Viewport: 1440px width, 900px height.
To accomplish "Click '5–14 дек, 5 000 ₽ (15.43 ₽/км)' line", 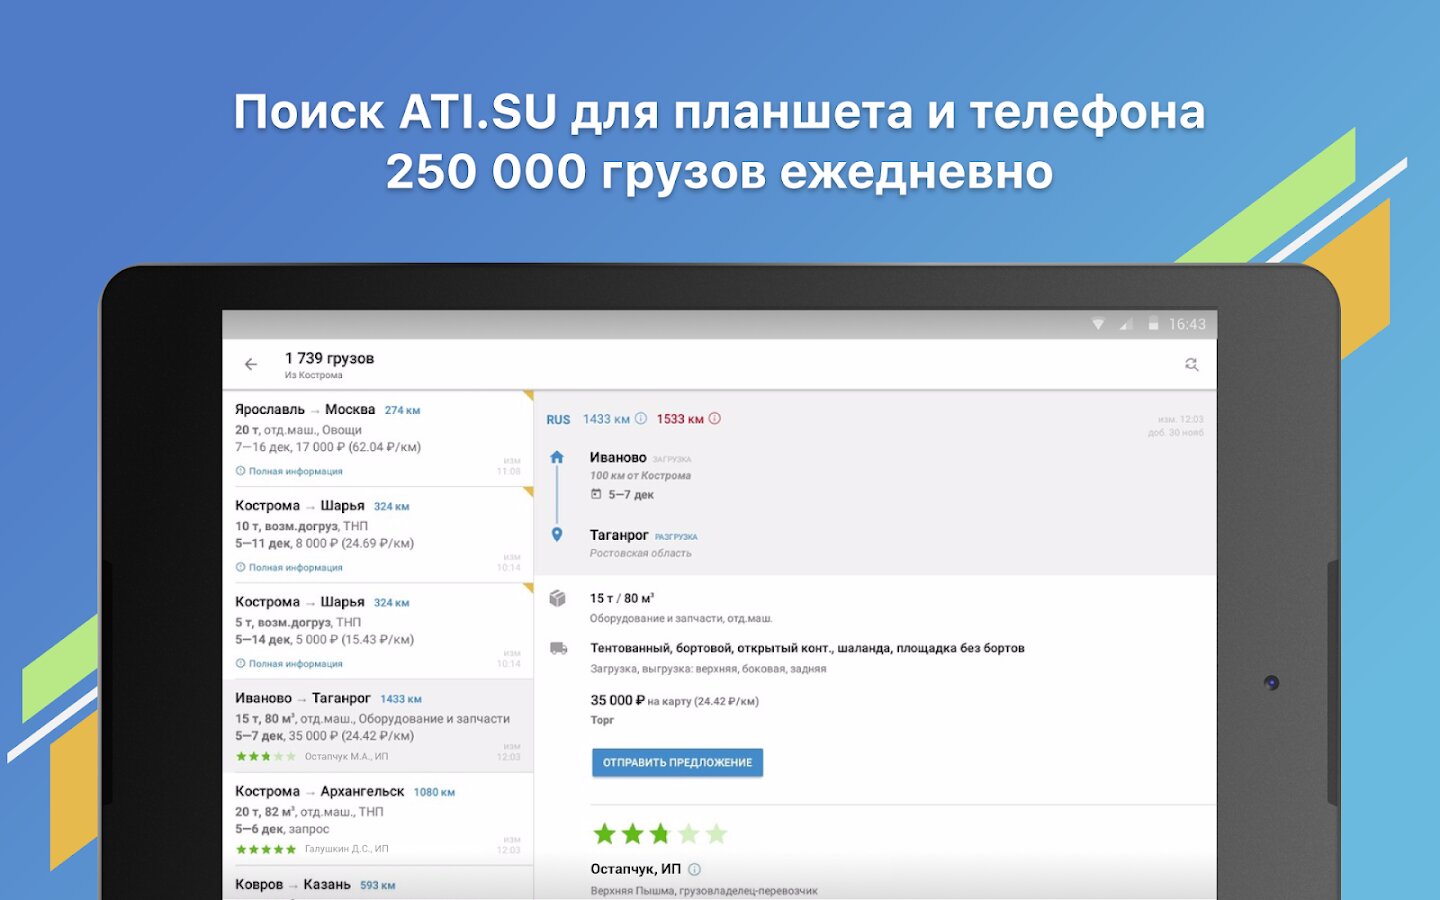I will coord(324,639).
